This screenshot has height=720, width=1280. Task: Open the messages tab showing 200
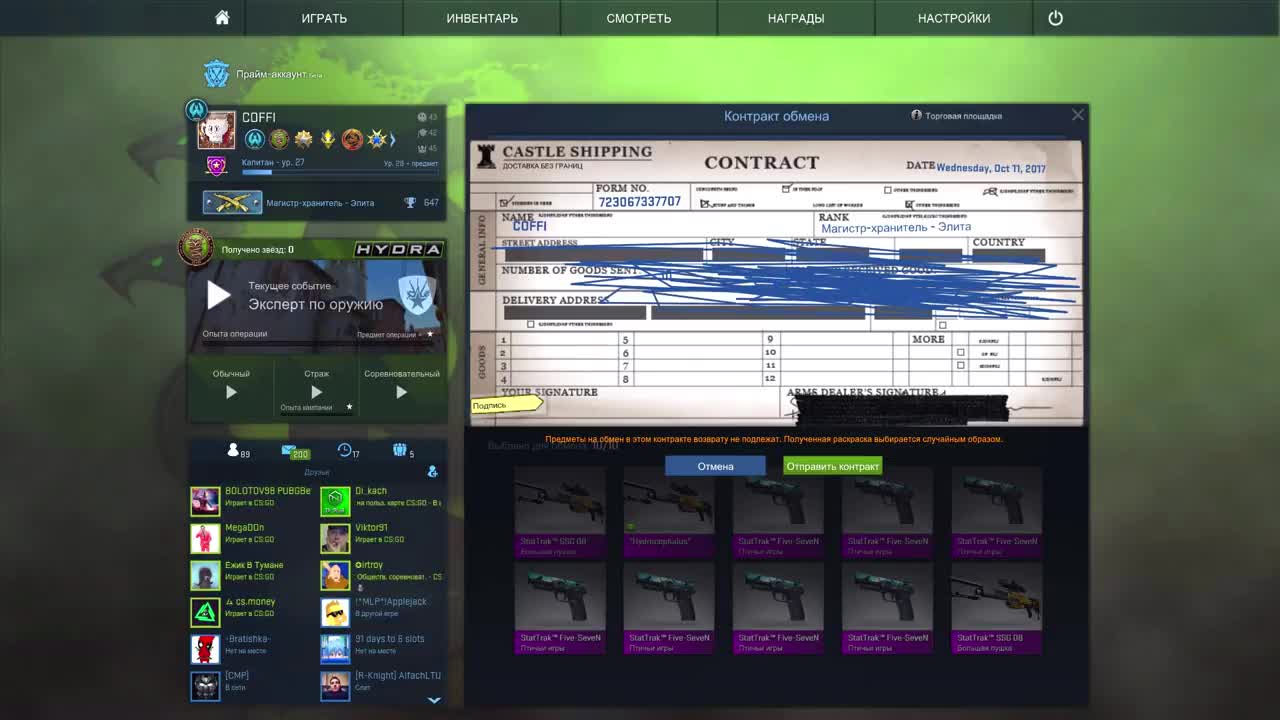pyautogui.click(x=294, y=452)
